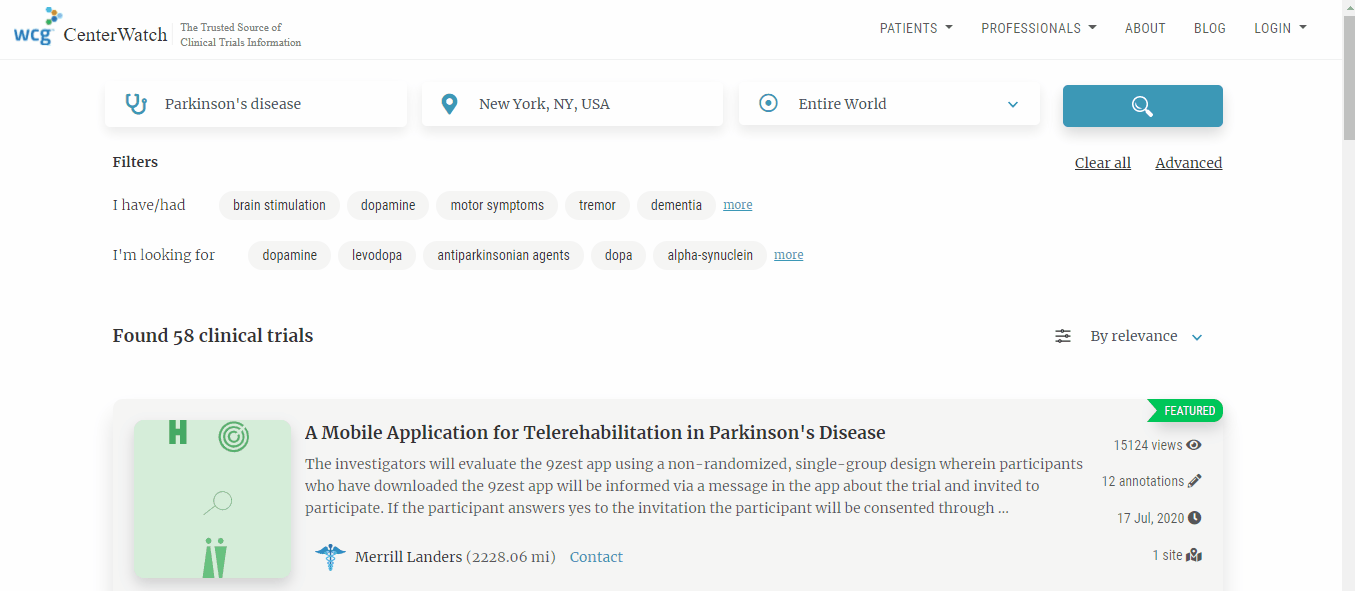The height and width of the screenshot is (591, 1355).
Task: Toggle the levodopa filter chip
Action: click(x=377, y=255)
